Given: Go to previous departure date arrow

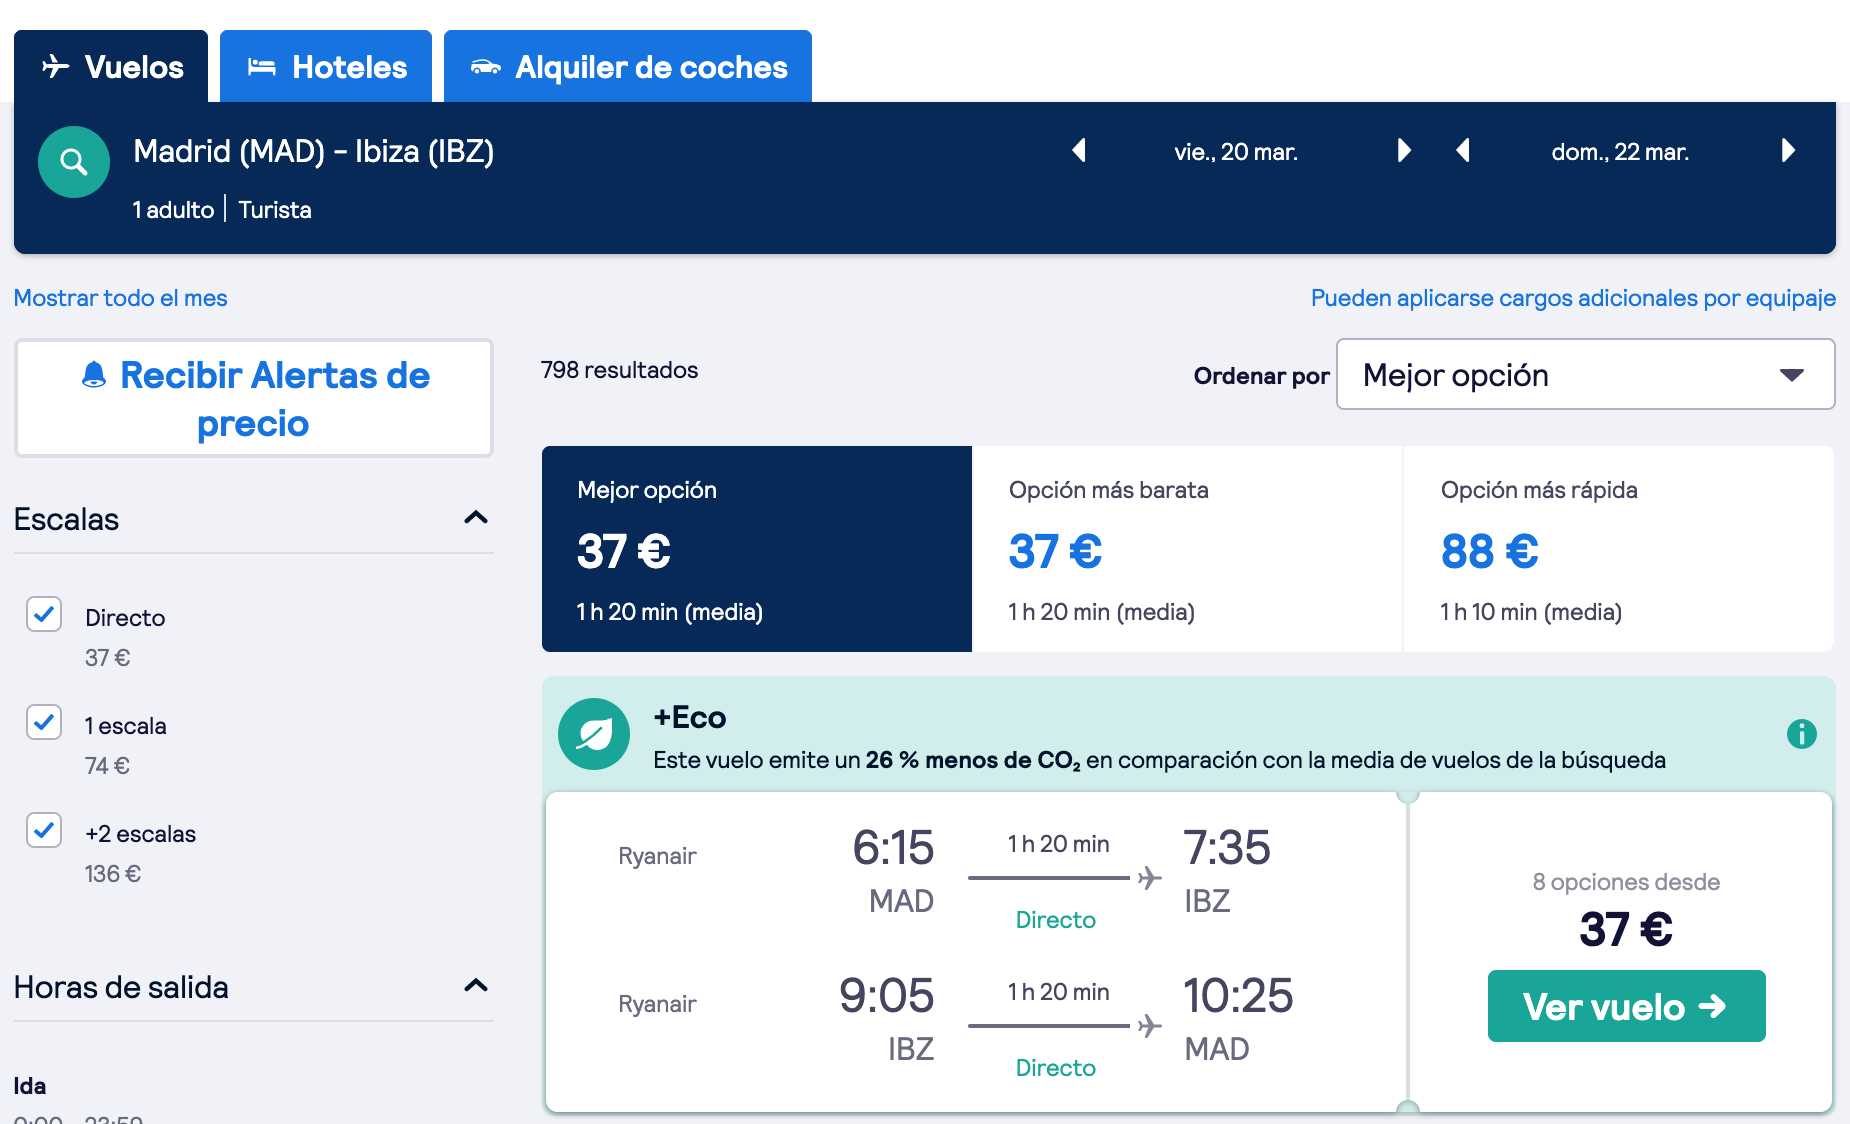Looking at the screenshot, I should click(x=1079, y=151).
